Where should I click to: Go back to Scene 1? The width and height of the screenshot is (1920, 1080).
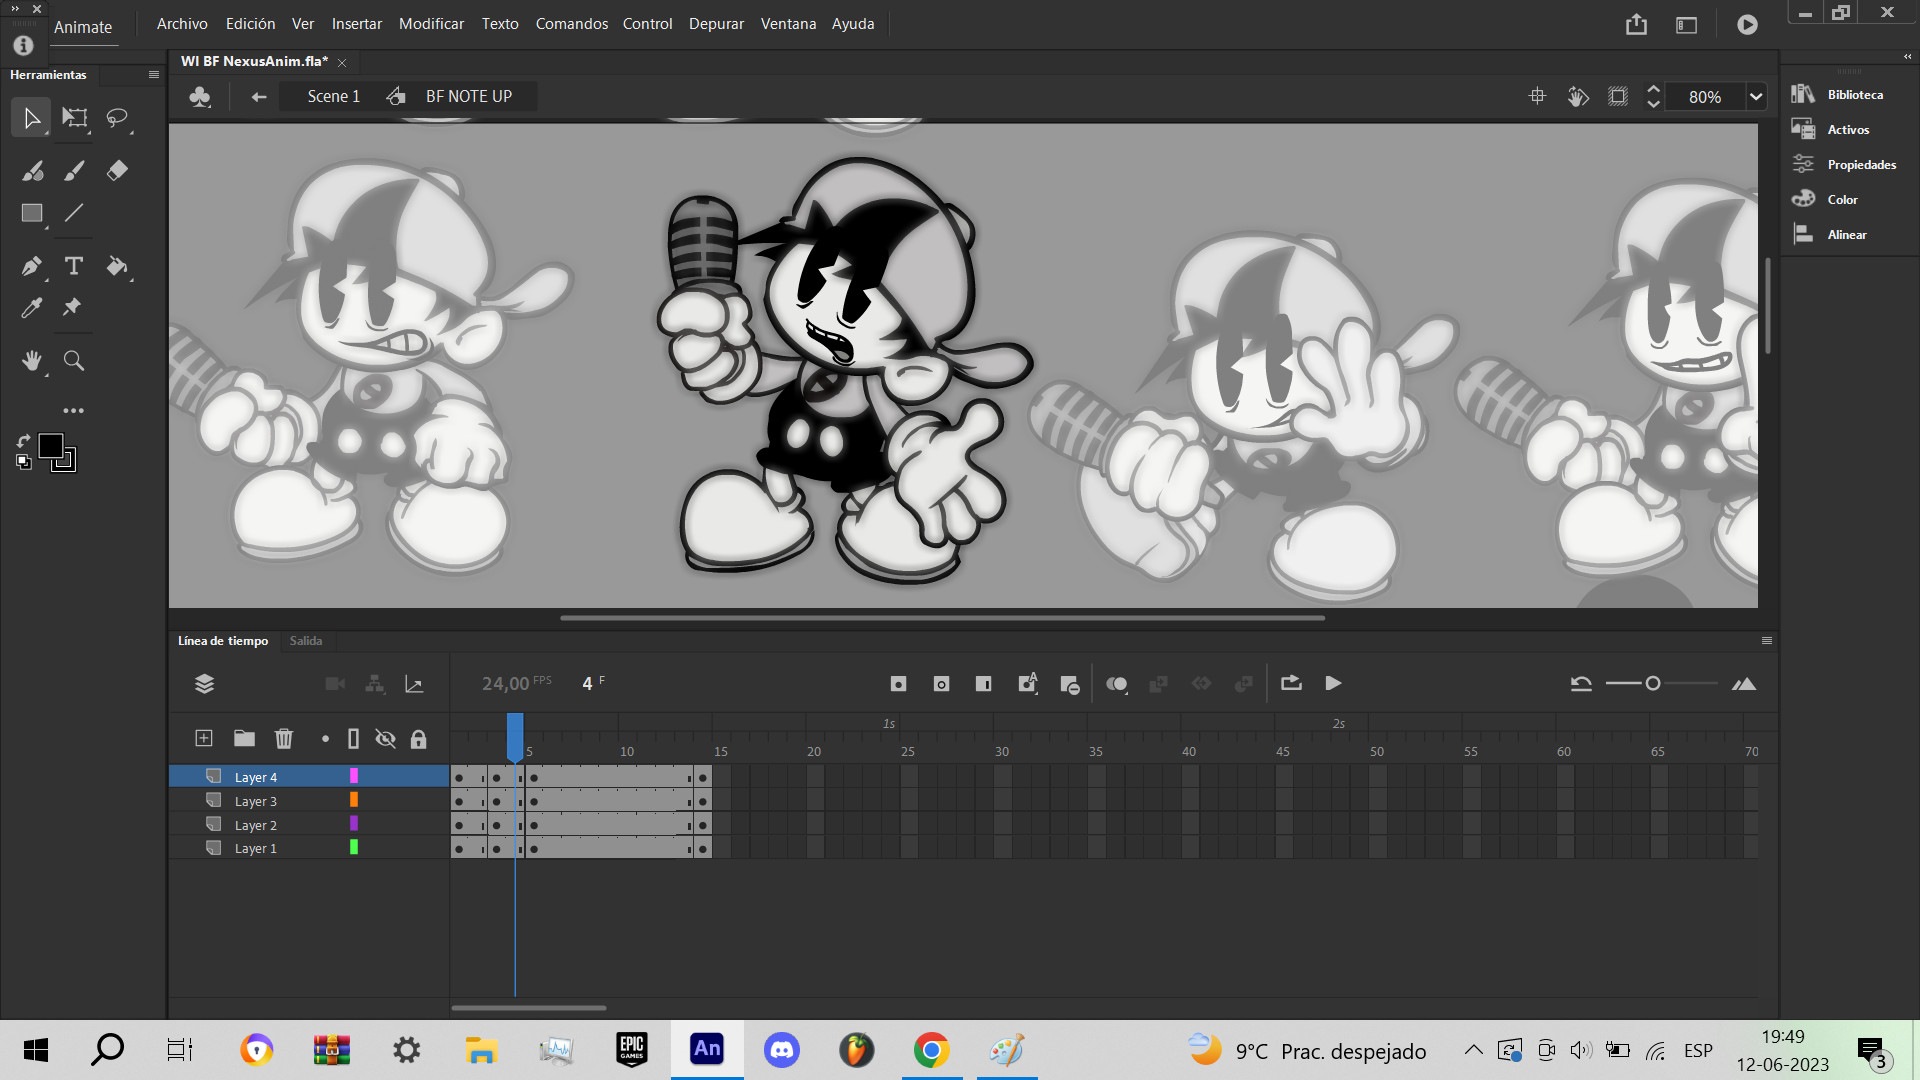point(333,97)
